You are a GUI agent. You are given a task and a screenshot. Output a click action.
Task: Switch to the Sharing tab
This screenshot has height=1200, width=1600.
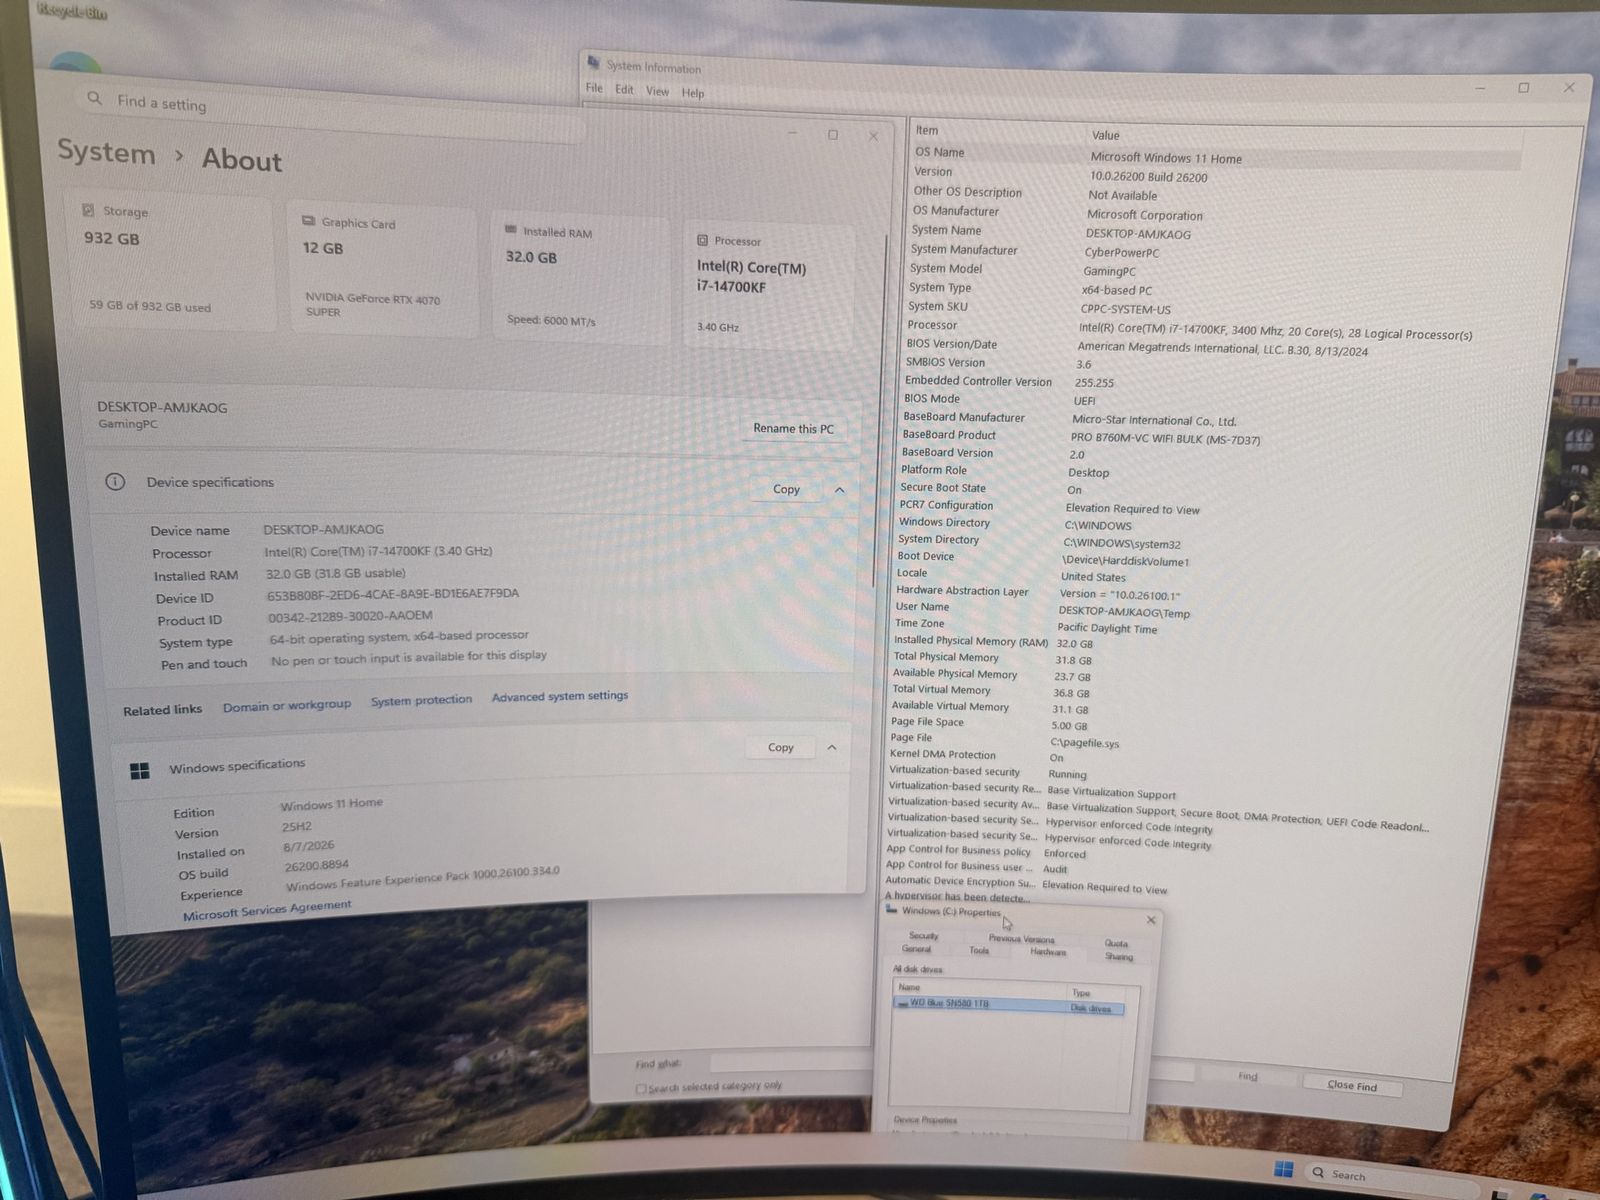tap(1119, 957)
